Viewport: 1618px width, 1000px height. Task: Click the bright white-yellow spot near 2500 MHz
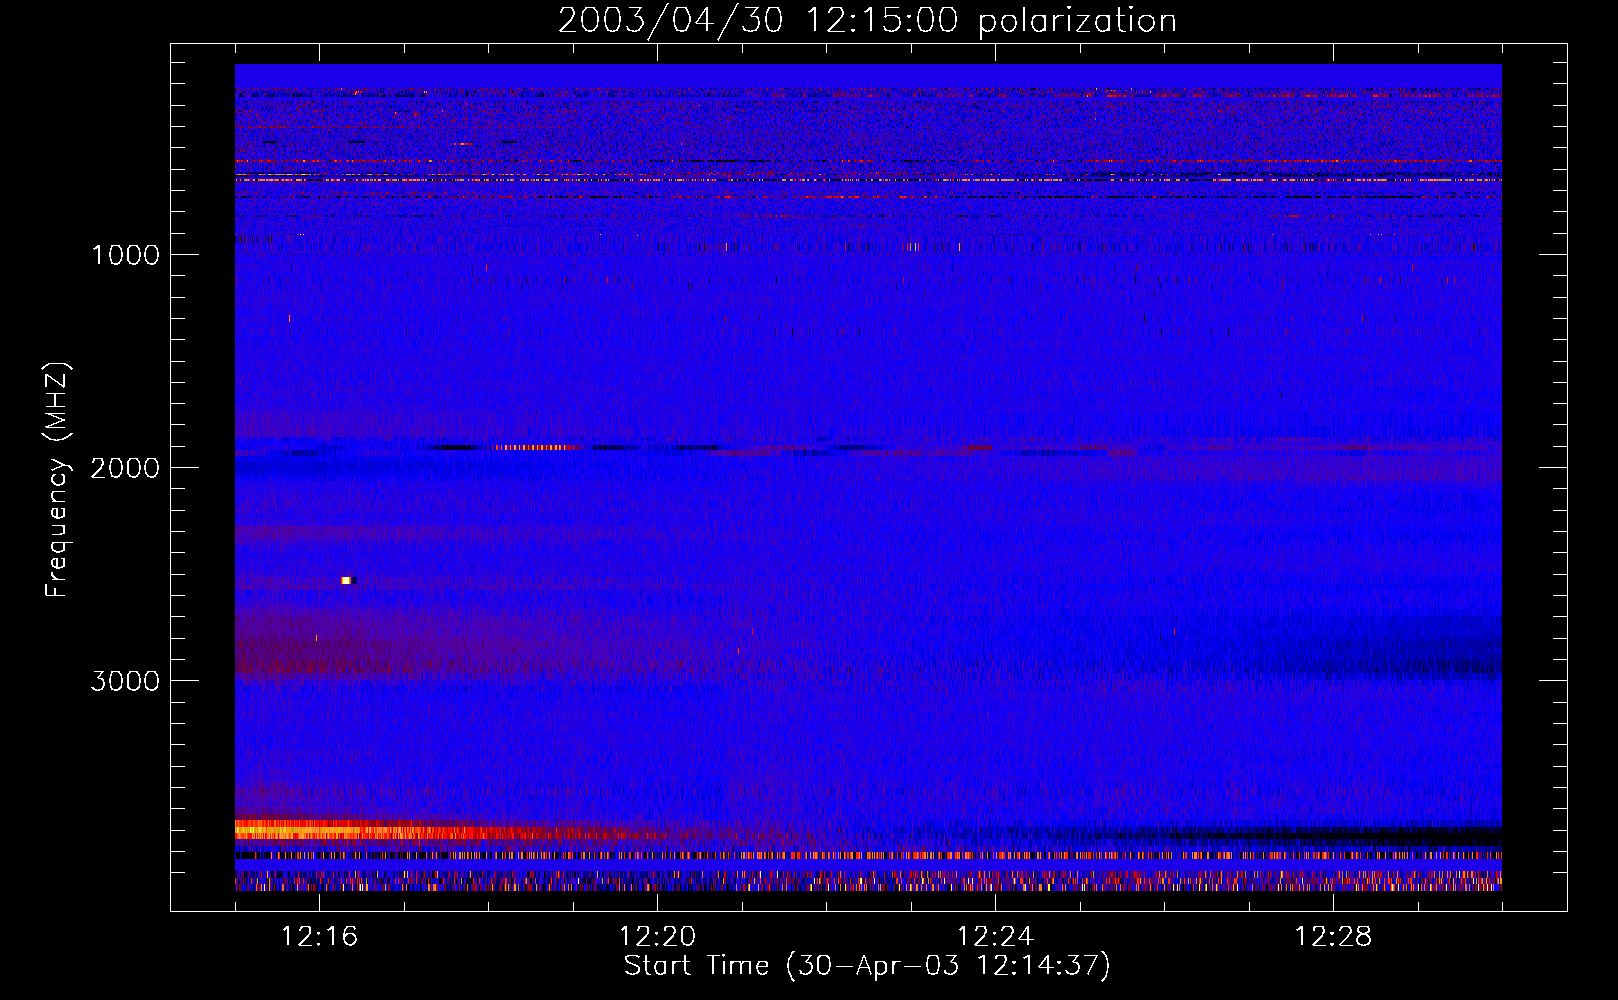(x=347, y=580)
